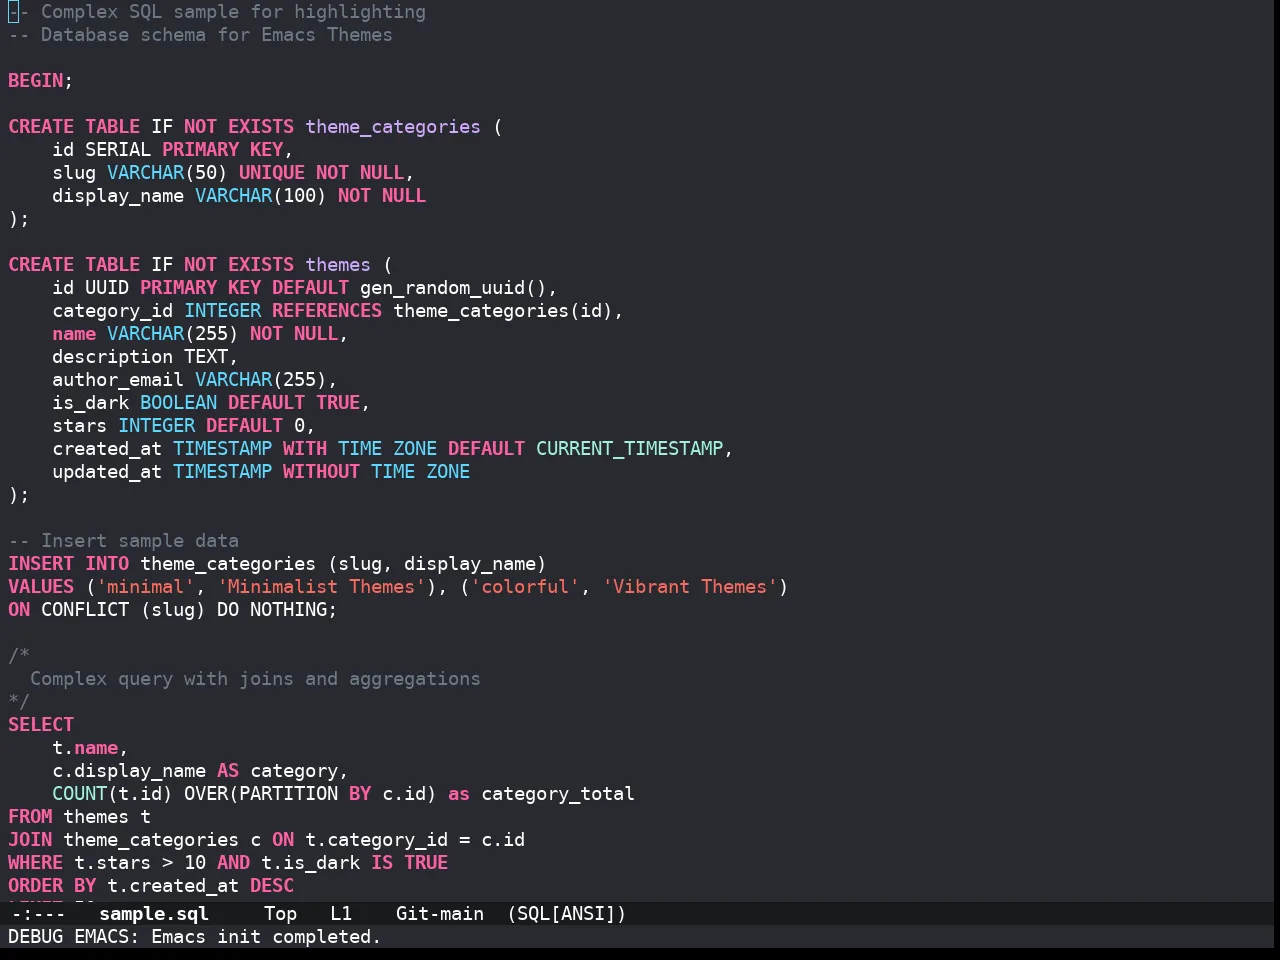
Task: Click 'description TEXT' column line
Action: coord(146,356)
